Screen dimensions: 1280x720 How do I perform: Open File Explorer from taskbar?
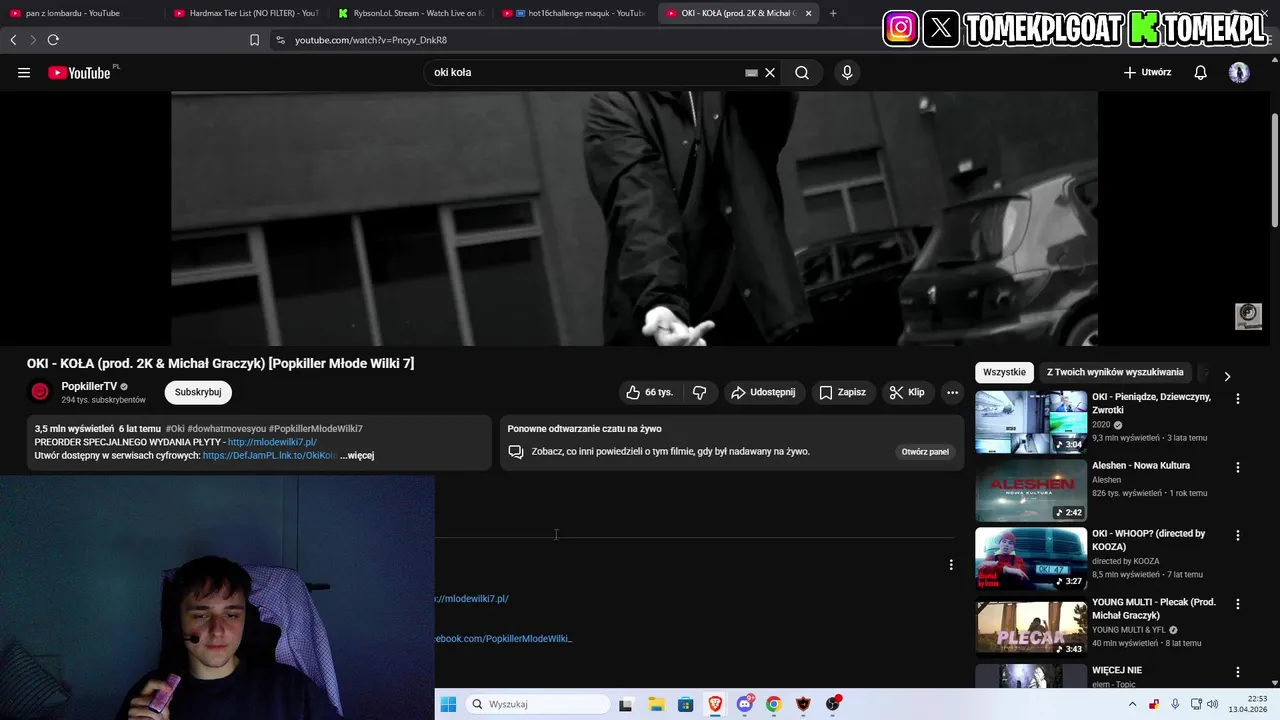(656, 704)
